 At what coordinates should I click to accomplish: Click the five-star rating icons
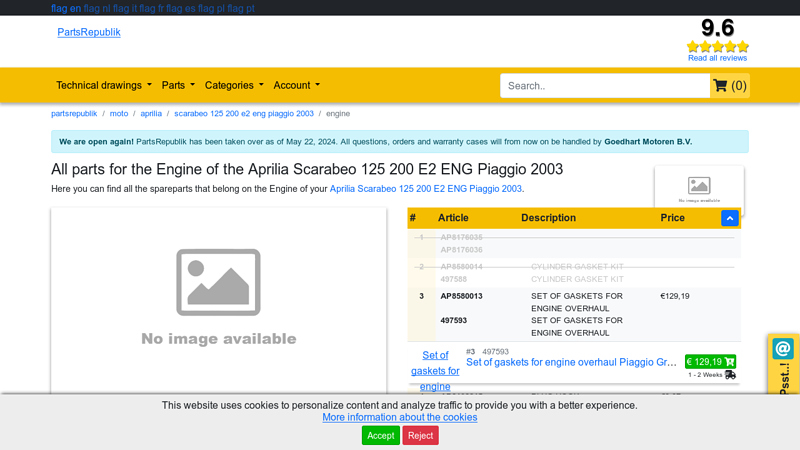point(717,46)
